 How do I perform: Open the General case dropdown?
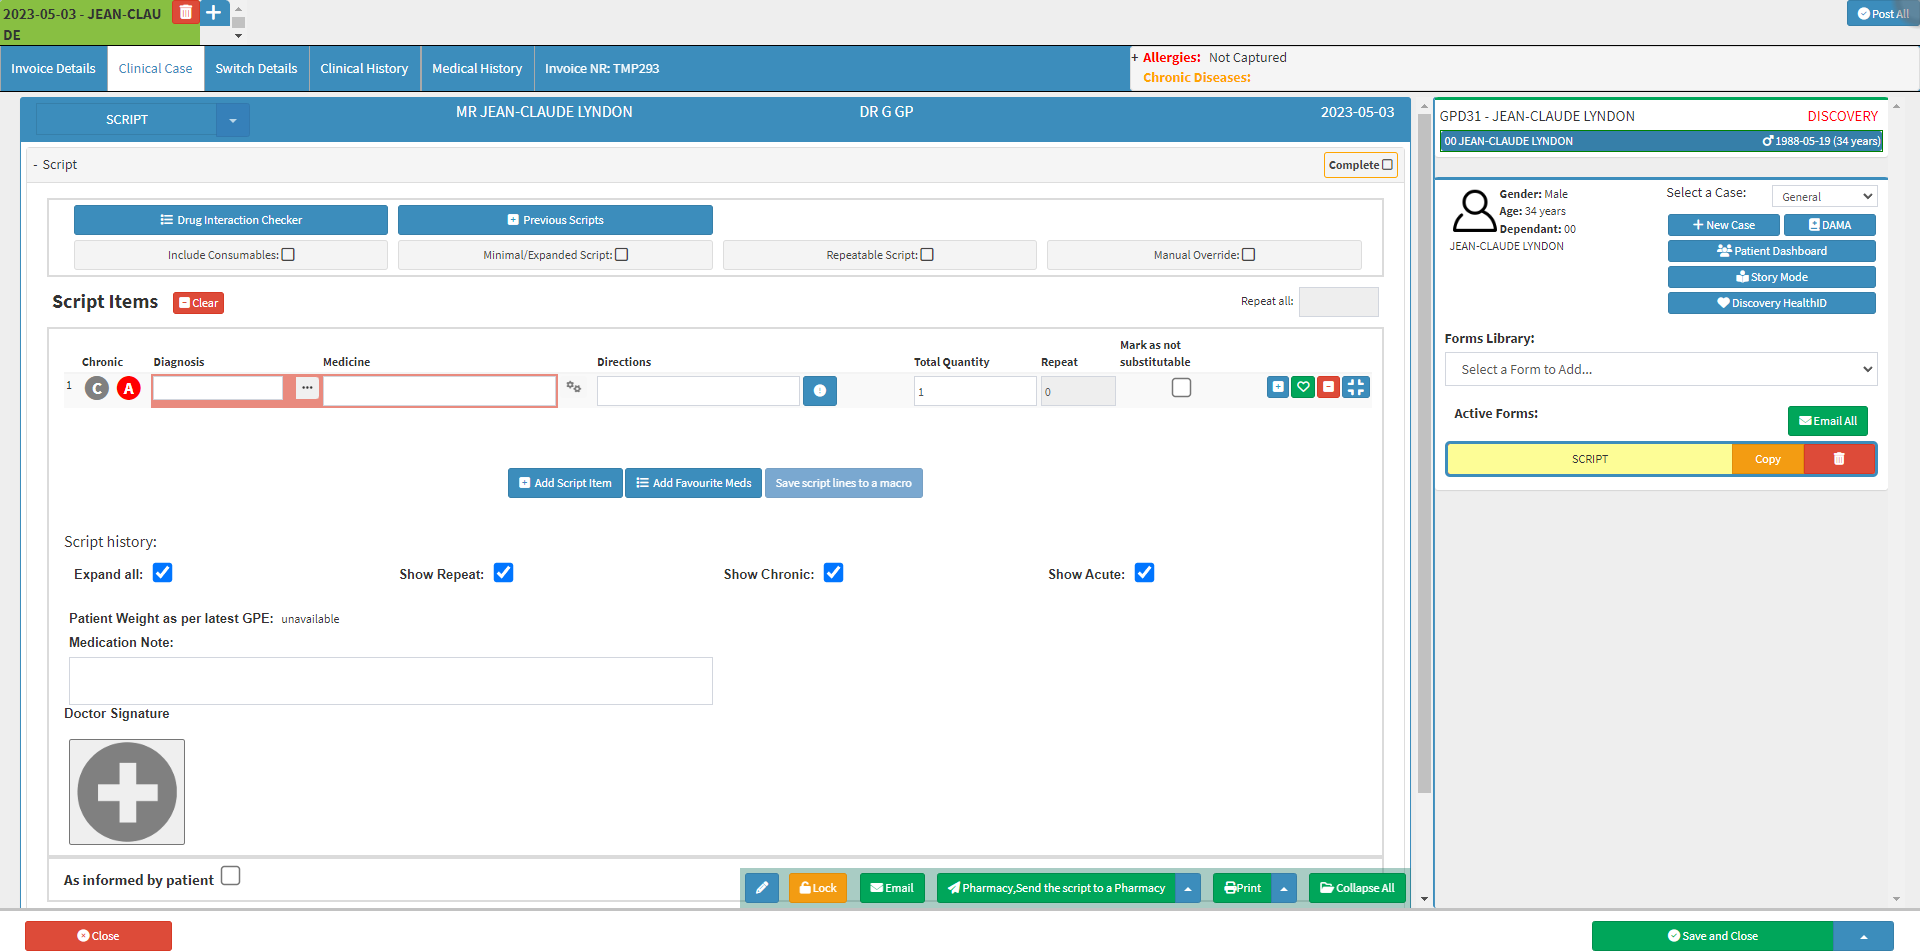[x=1824, y=197]
